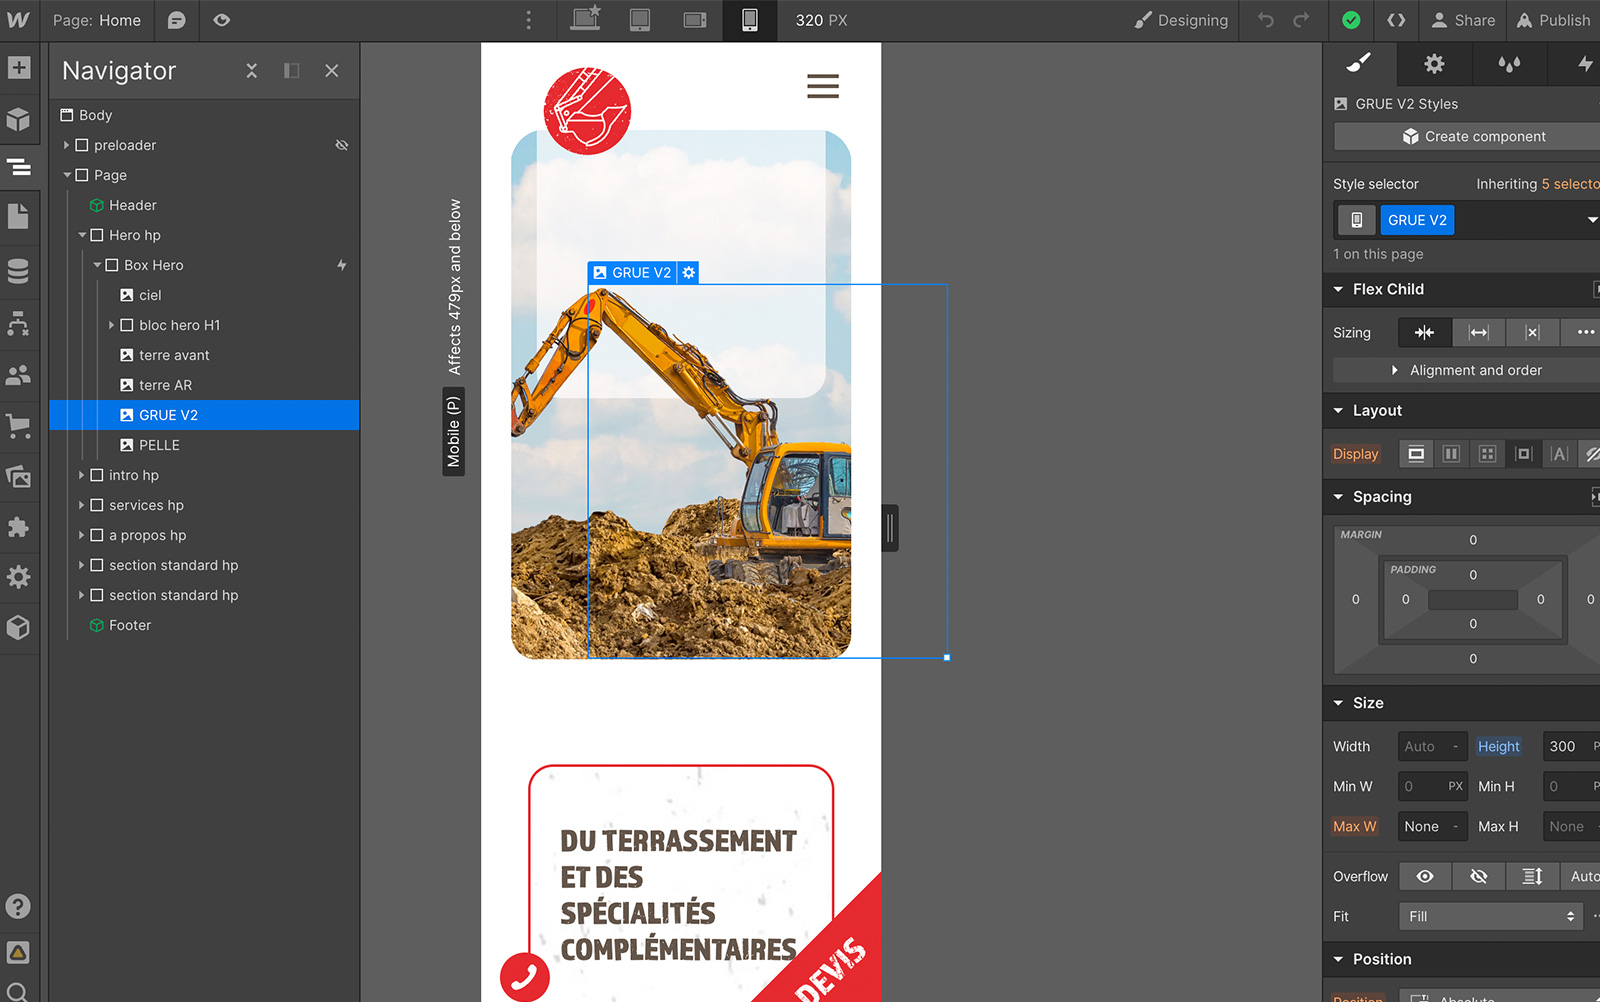Open the Audit panel icon
Viewport: 1600px width, 1002px height.
[x=19, y=952]
